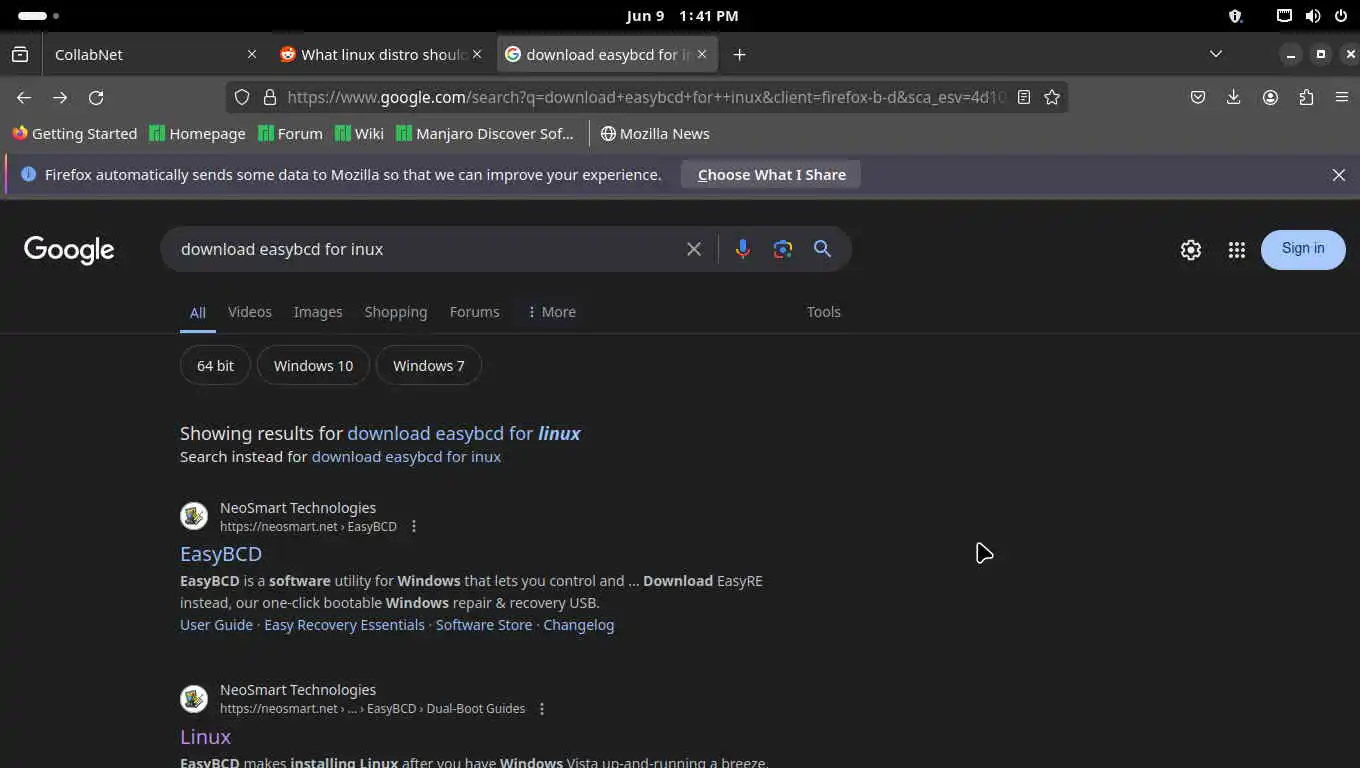This screenshot has height=768, width=1360.
Task: Open the EasyBCD result title
Action: click(221, 554)
